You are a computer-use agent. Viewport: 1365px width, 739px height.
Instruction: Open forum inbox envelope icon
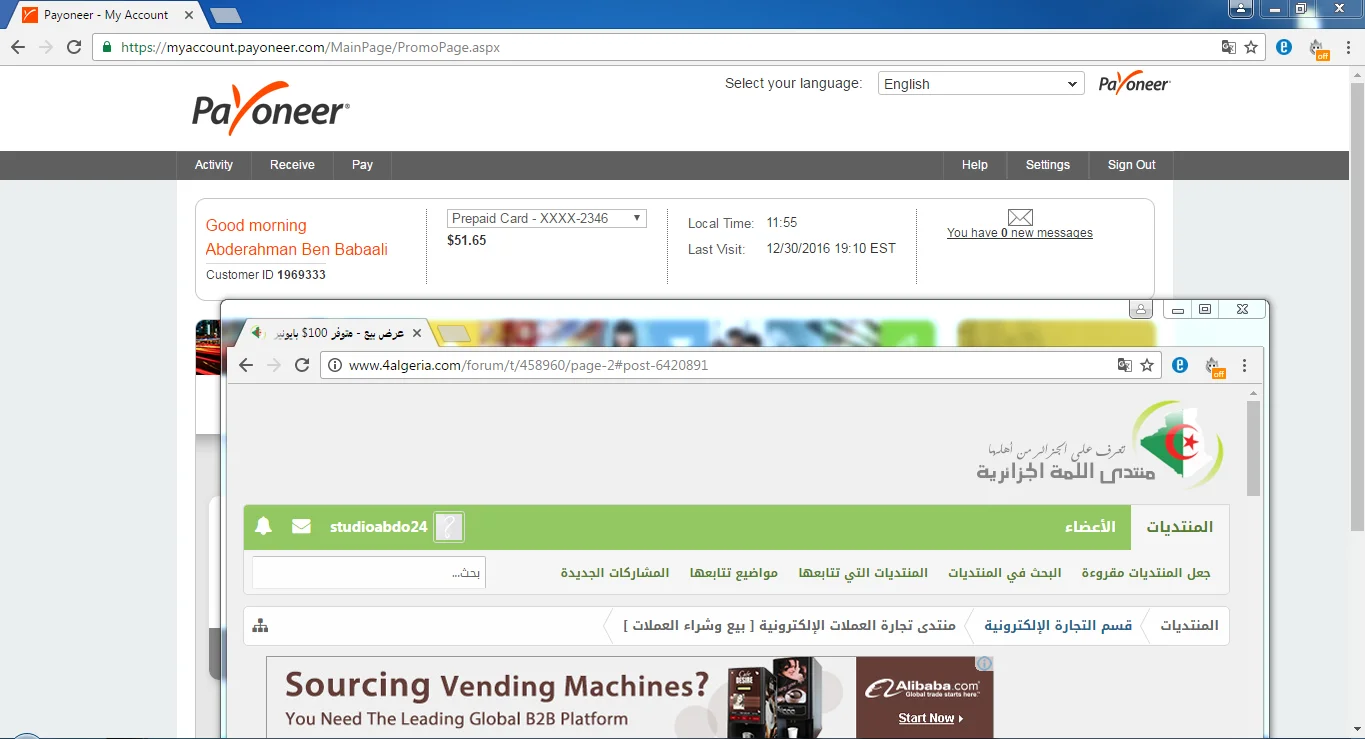click(x=301, y=526)
